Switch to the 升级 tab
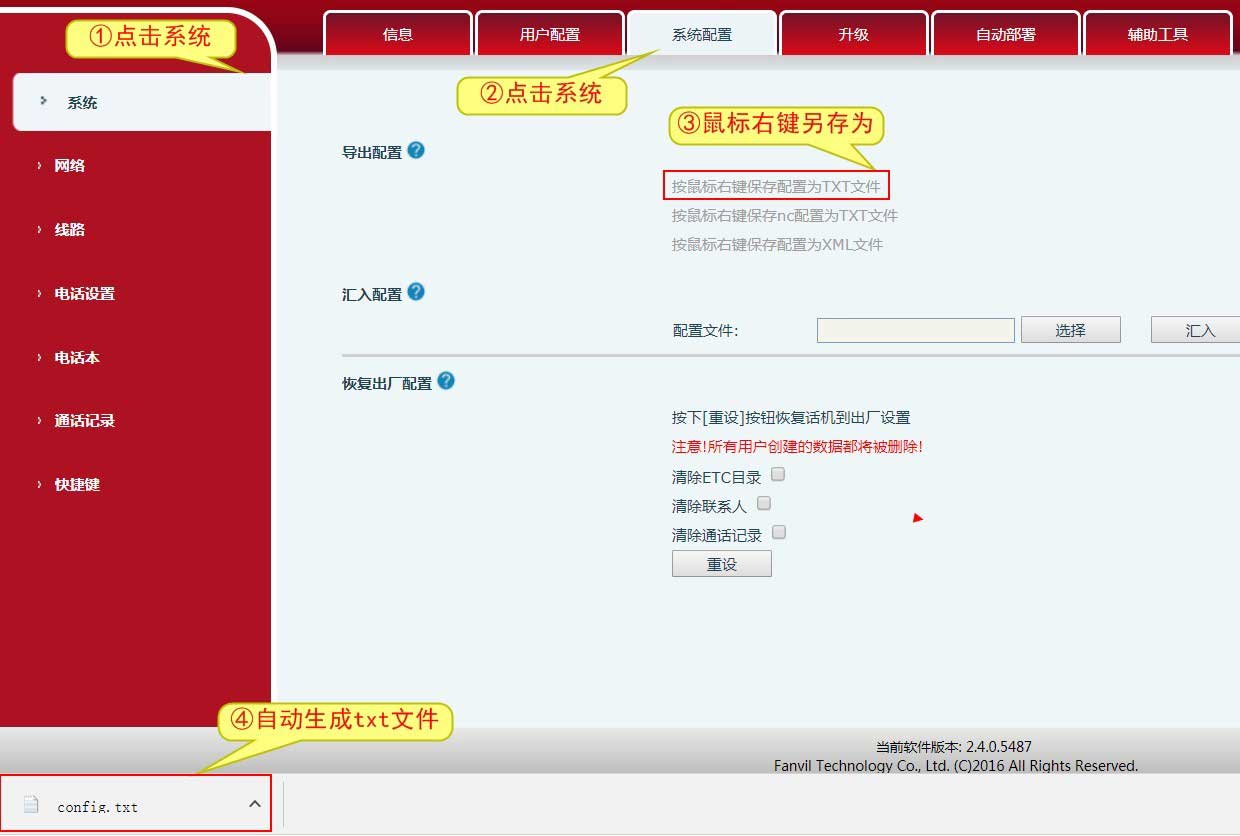 pos(852,33)
